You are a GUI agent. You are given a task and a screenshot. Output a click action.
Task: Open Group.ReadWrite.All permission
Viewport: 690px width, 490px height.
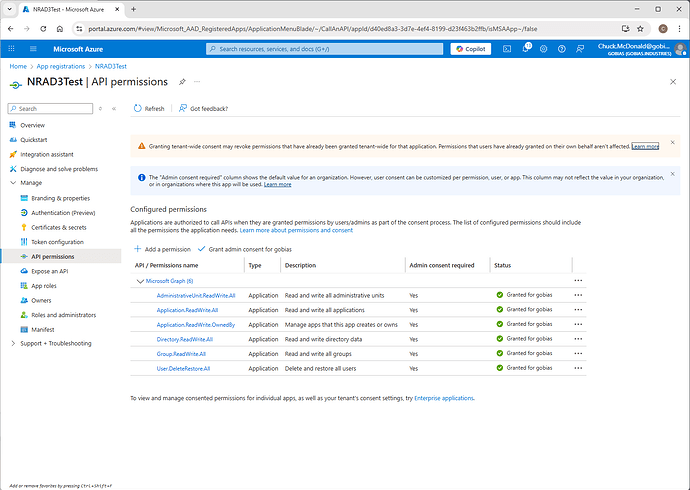181,354
